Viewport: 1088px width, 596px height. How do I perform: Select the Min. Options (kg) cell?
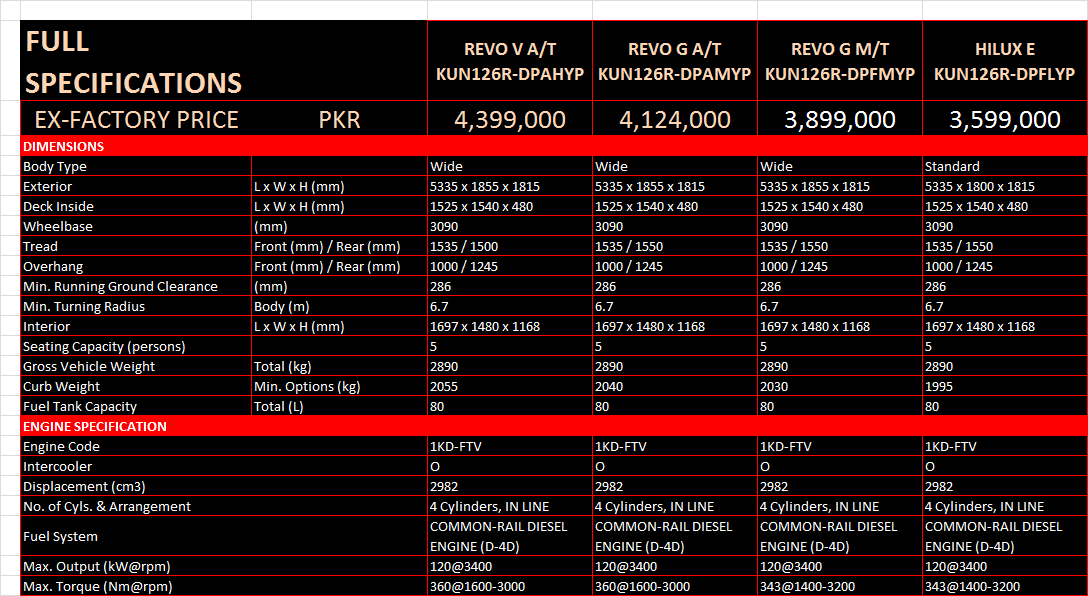(x=339, y=386)
